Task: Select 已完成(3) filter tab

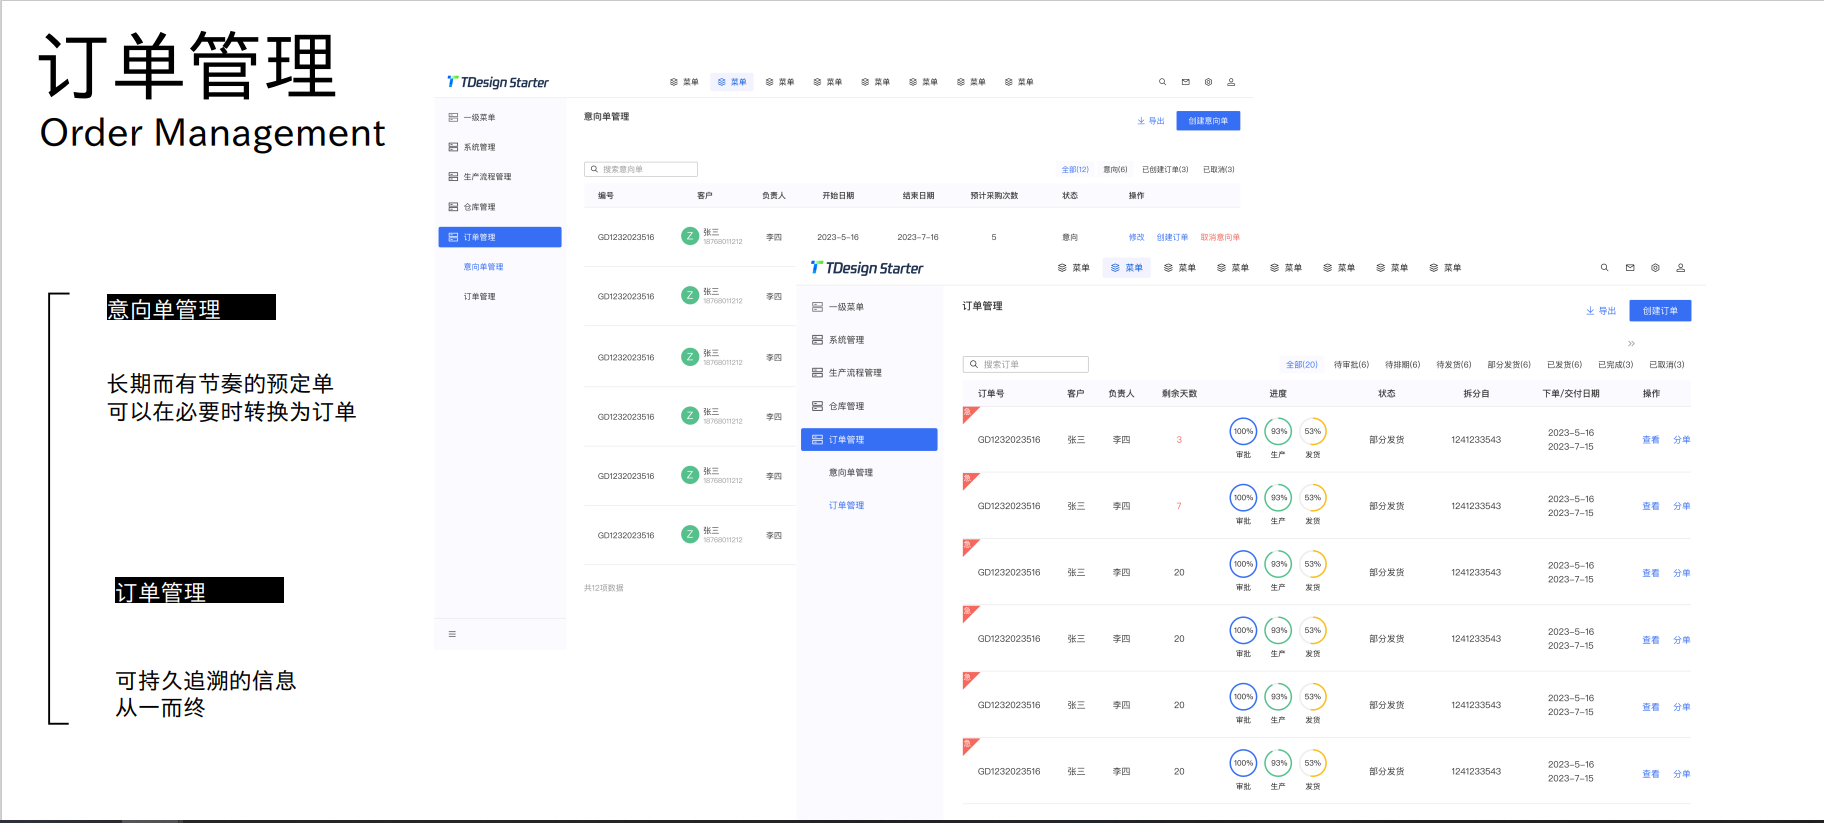Action: (1615, 365)
